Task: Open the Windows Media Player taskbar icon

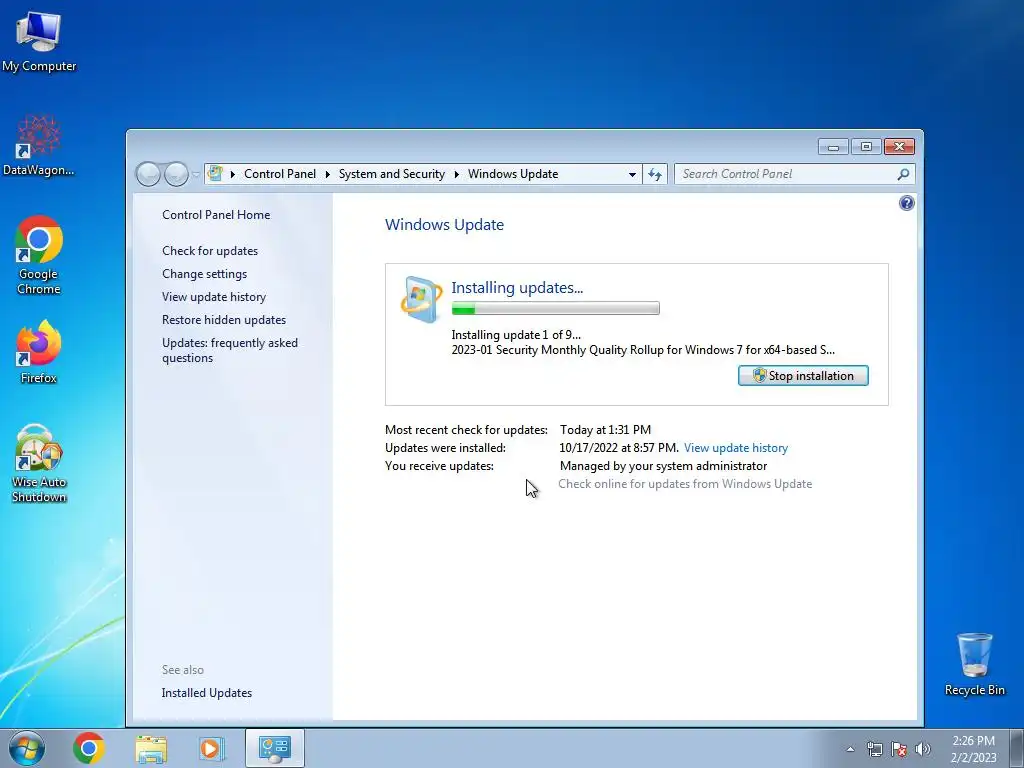Action: coord(211,748)
